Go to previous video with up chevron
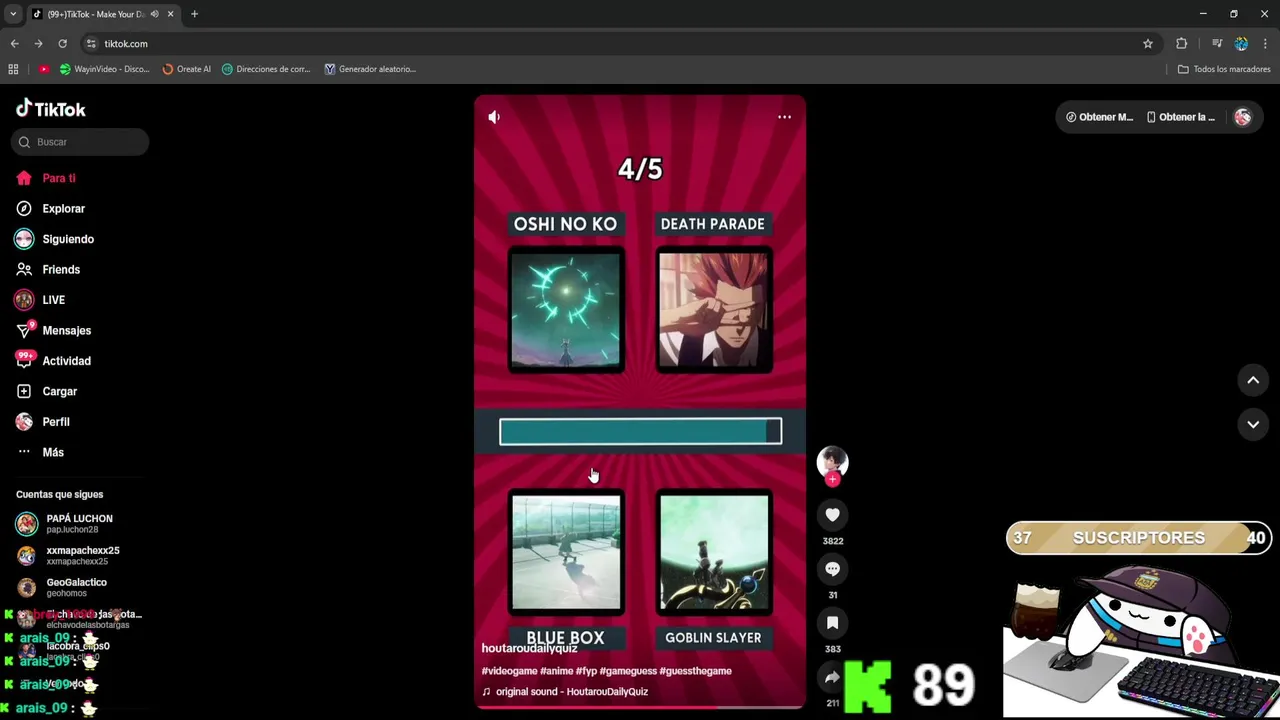The image size is (1280, 720). click(1252, 380)
